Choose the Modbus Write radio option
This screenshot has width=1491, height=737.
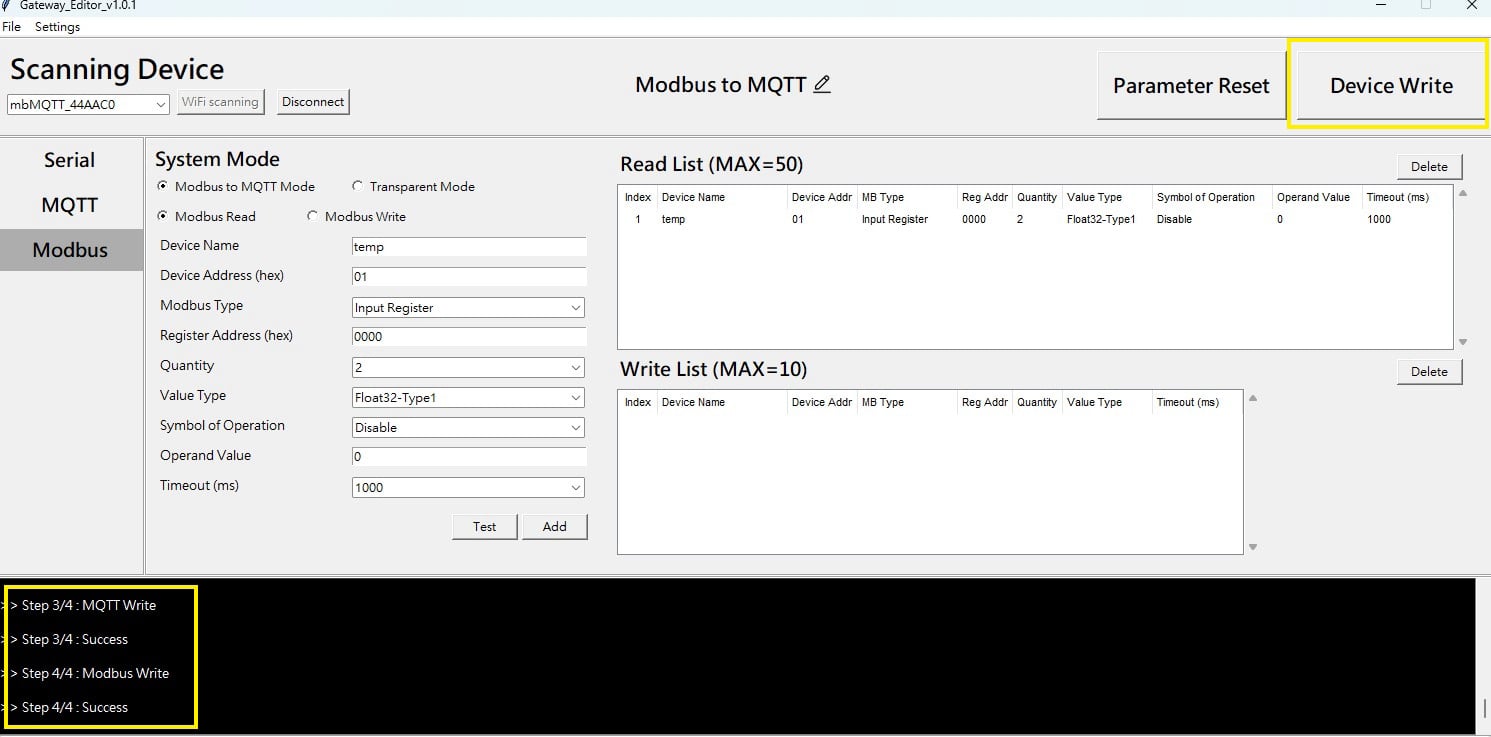click(313, 217)
